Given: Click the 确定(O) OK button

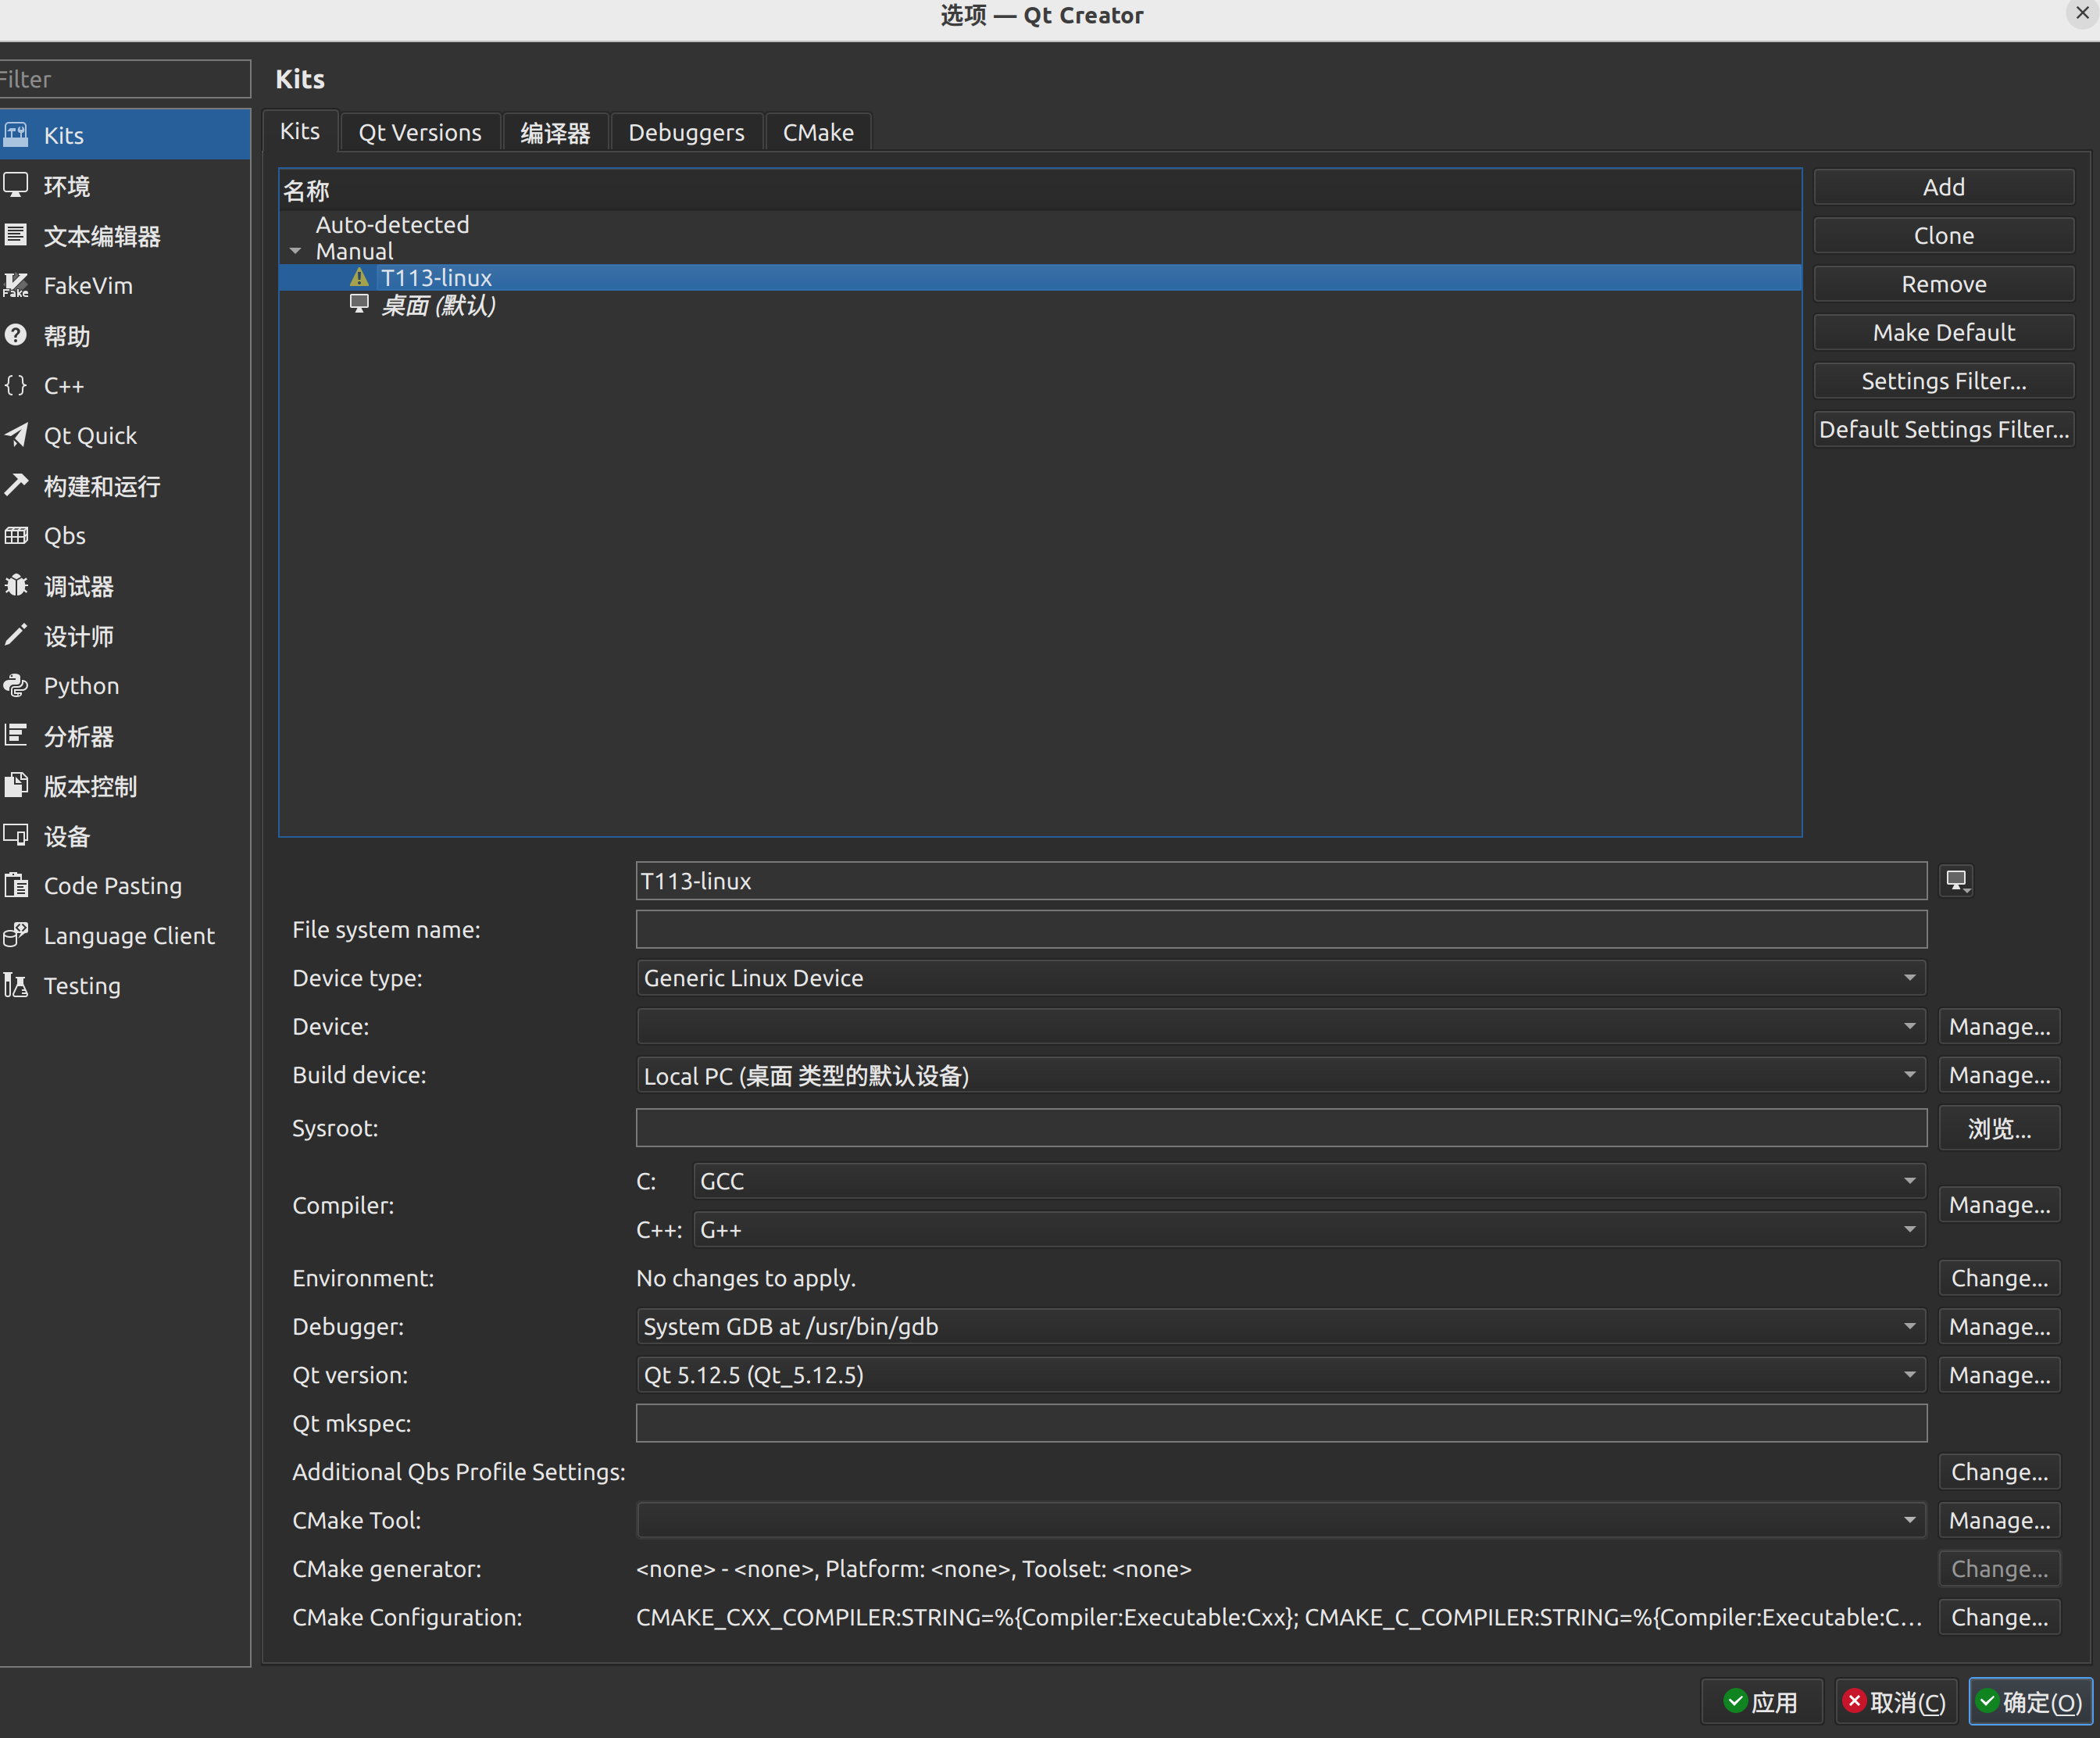Looking at the screenshot, I should (x=2030, y=1702).
